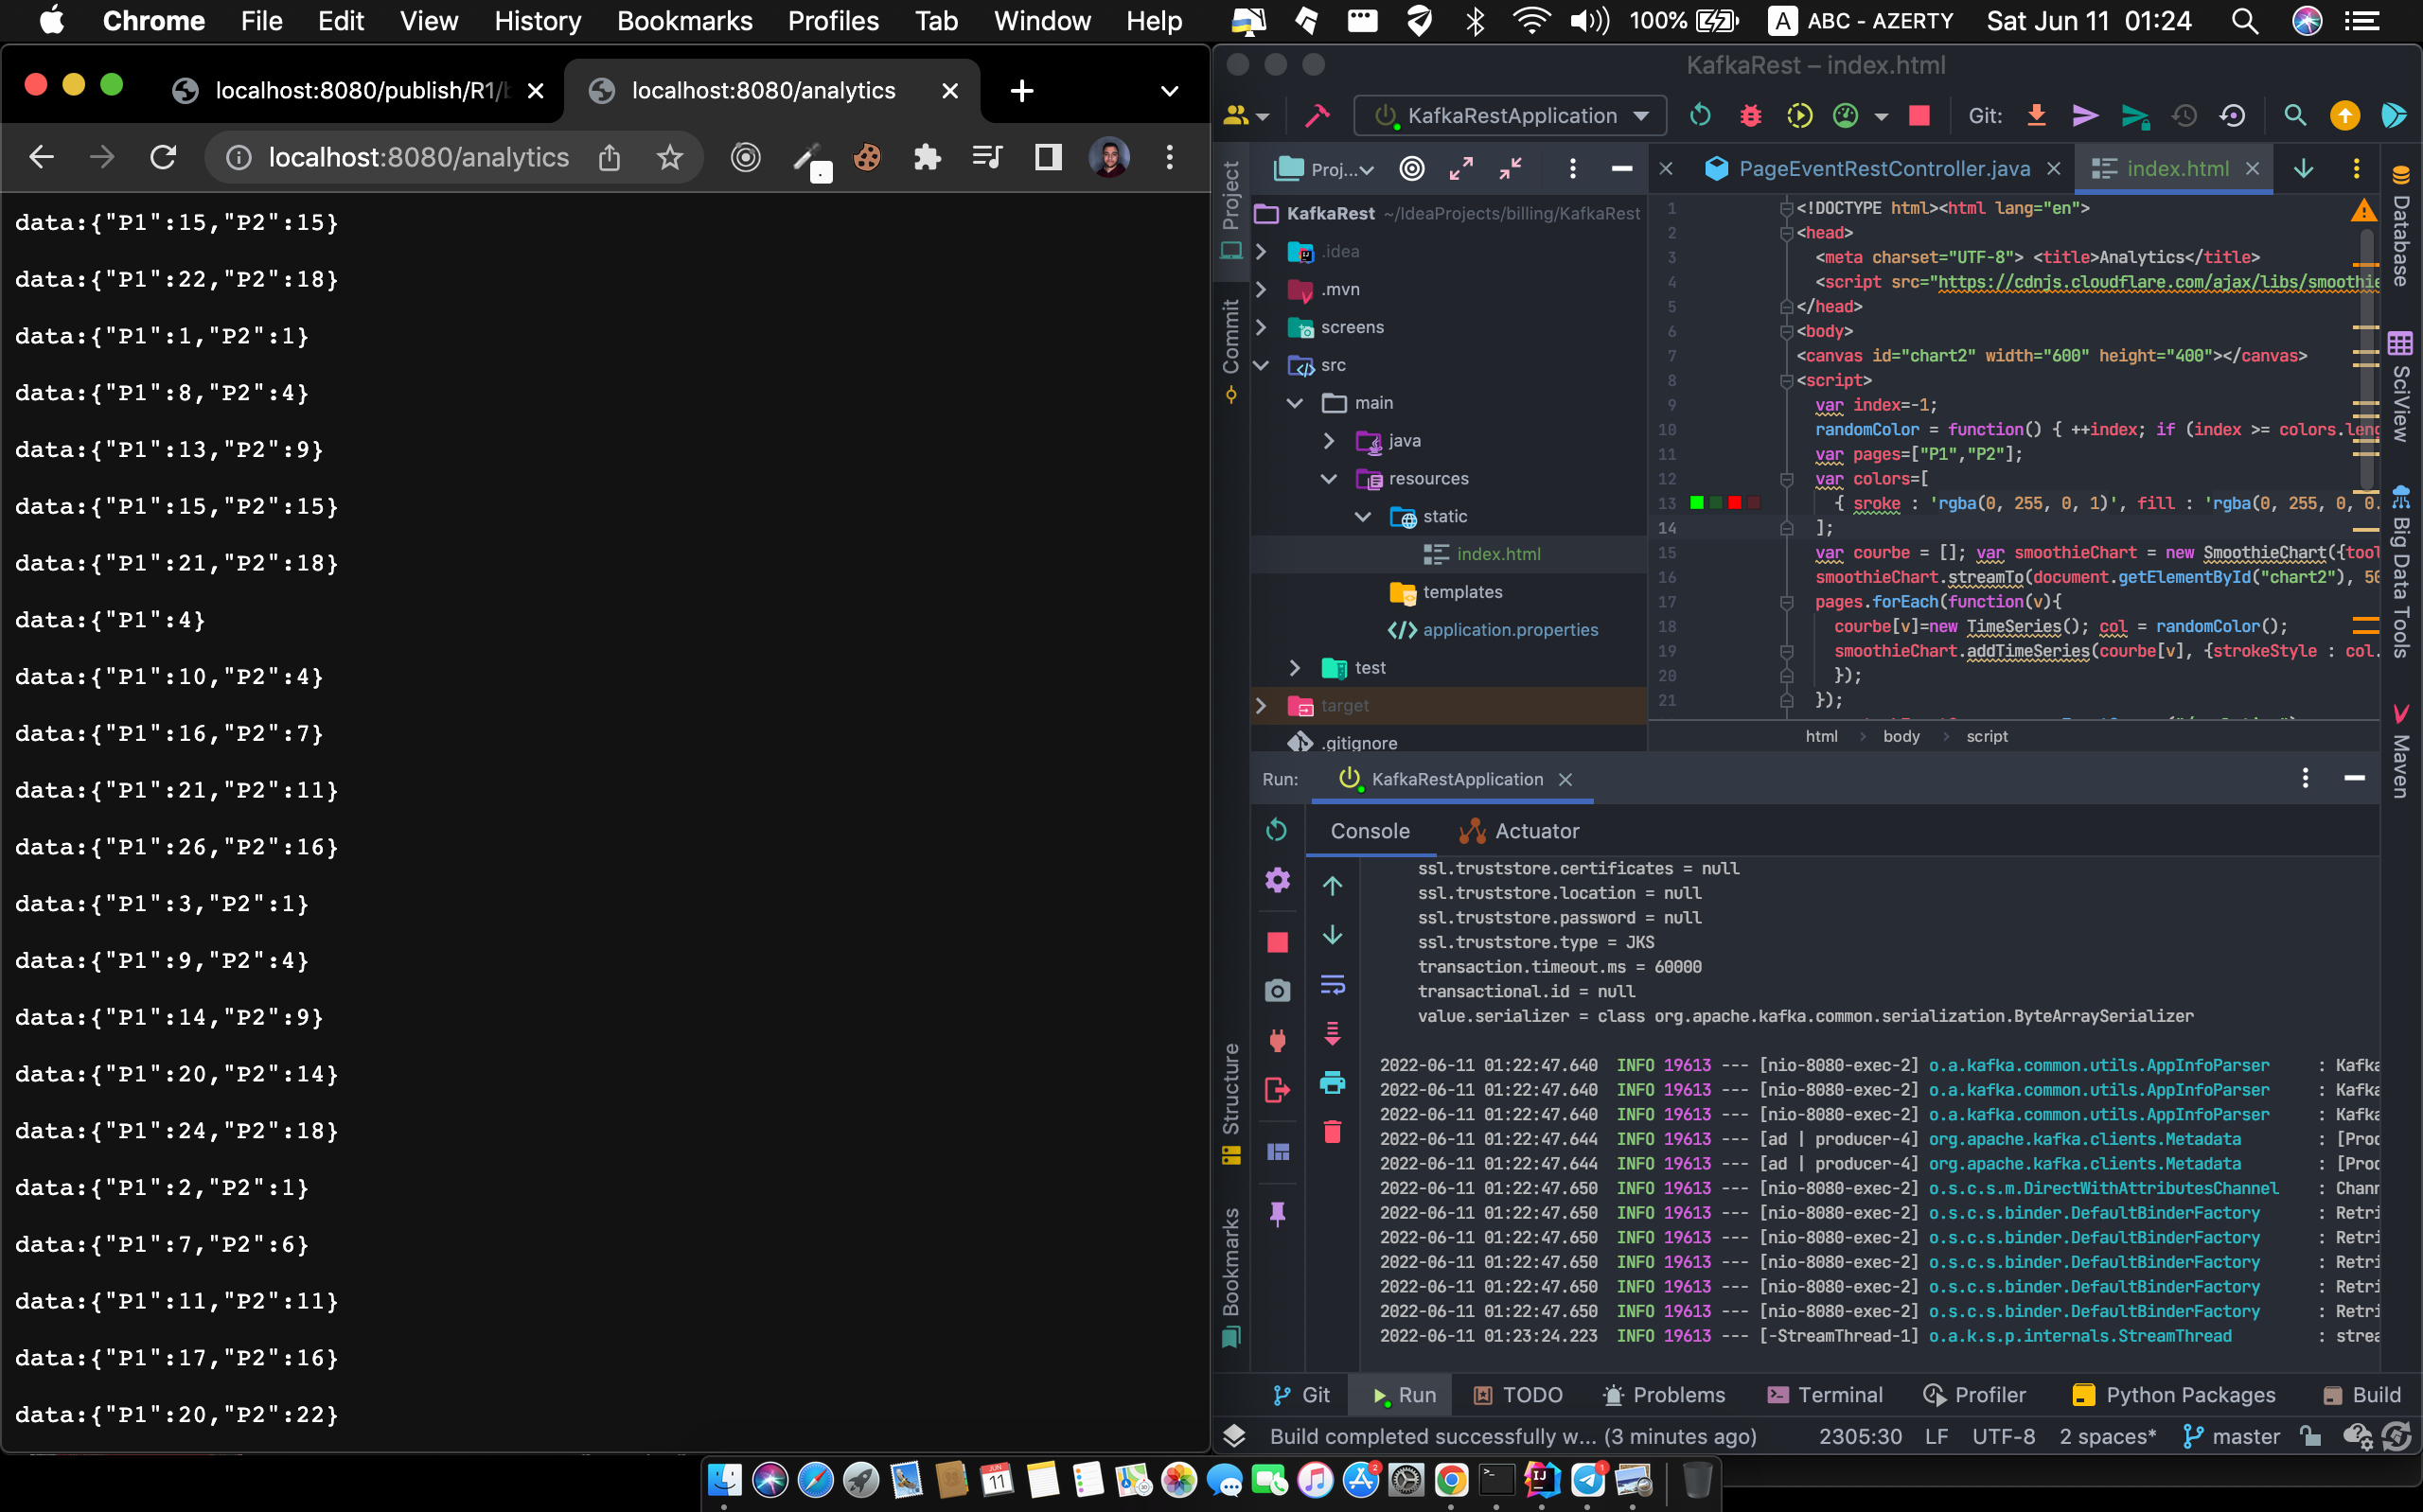
Task: Toggle the Chrome side panel button
Action: [x=1047, y=157]
